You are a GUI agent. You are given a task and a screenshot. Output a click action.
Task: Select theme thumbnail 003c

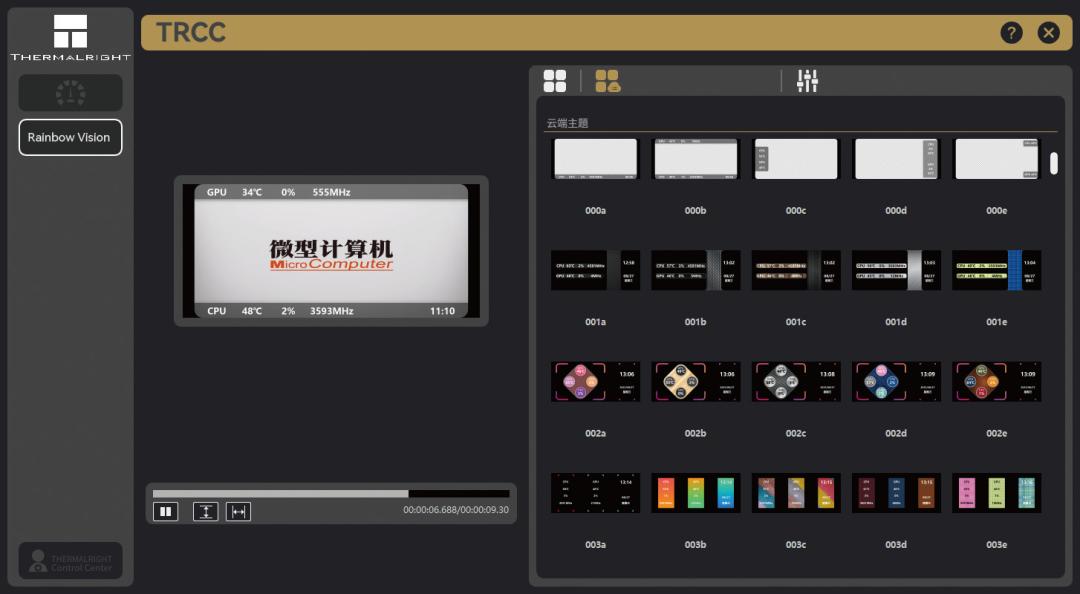pyautogui.click(x=796, y=493)
